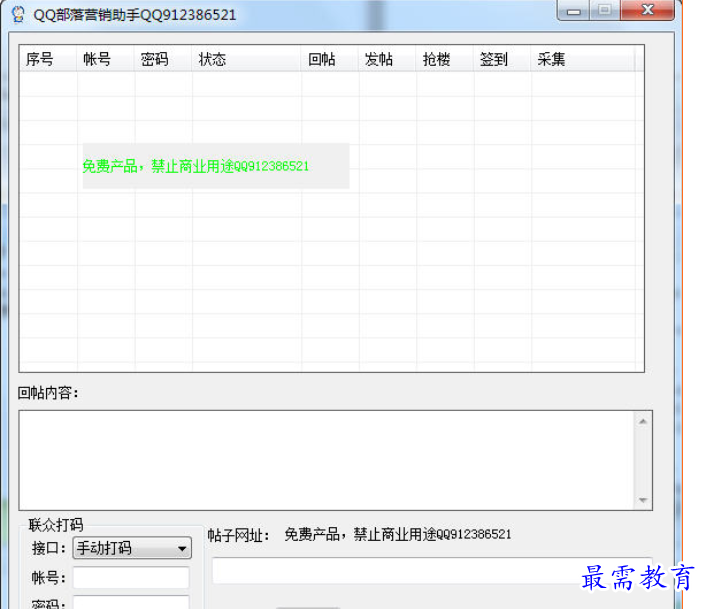
Task: Click the 回帖 column header
Action: click(x=330, y=59)
